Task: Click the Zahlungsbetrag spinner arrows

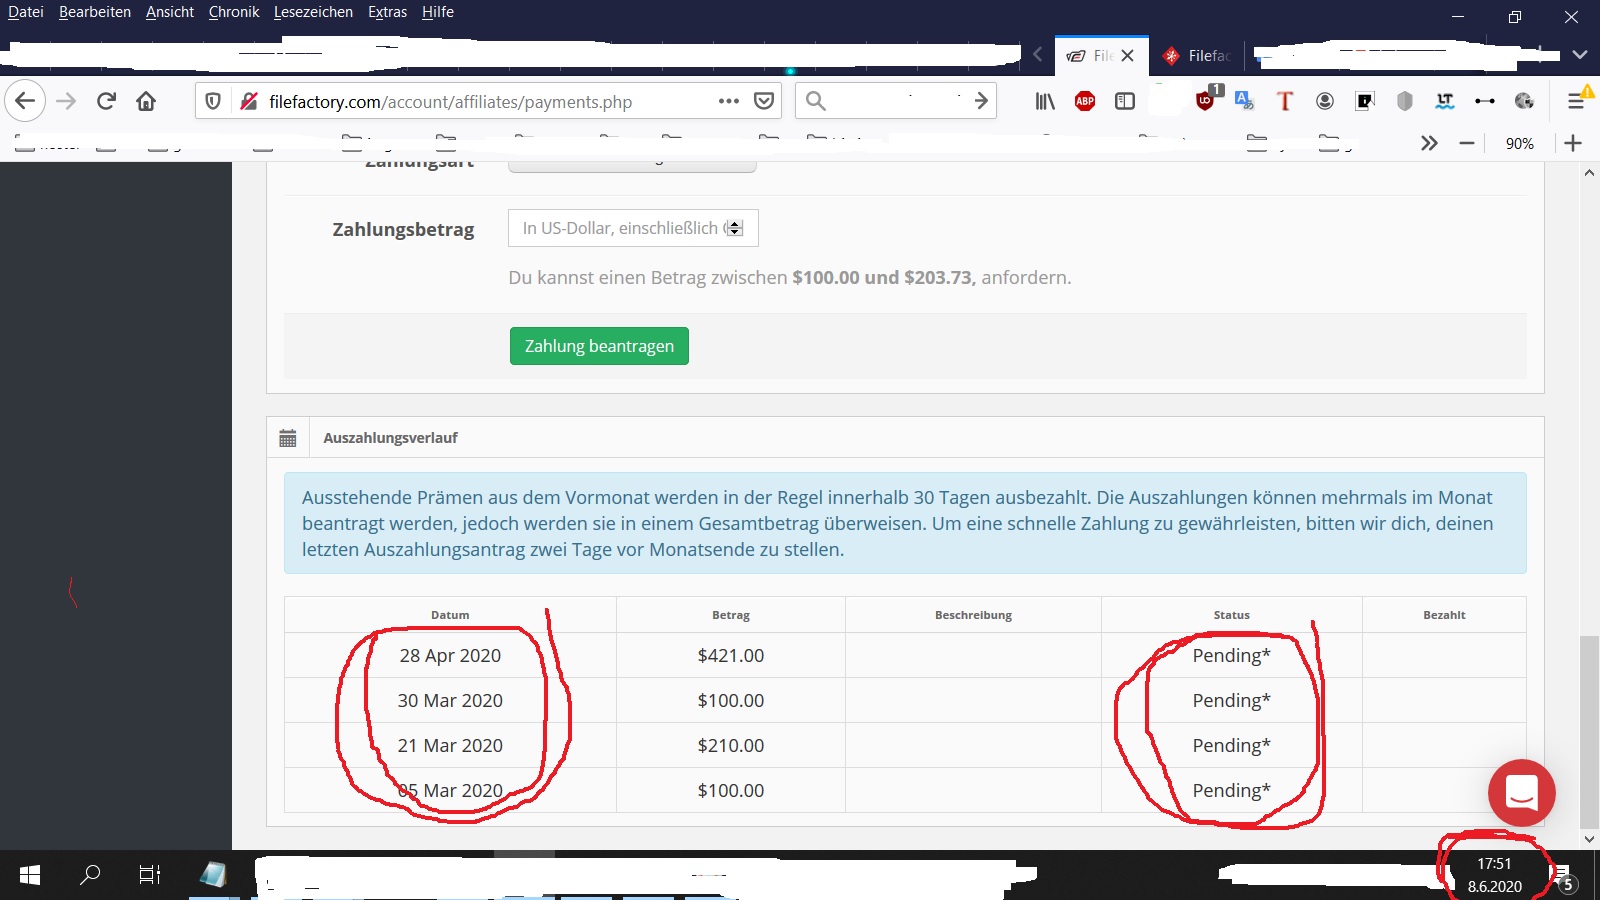Action: tap(735, 228)
